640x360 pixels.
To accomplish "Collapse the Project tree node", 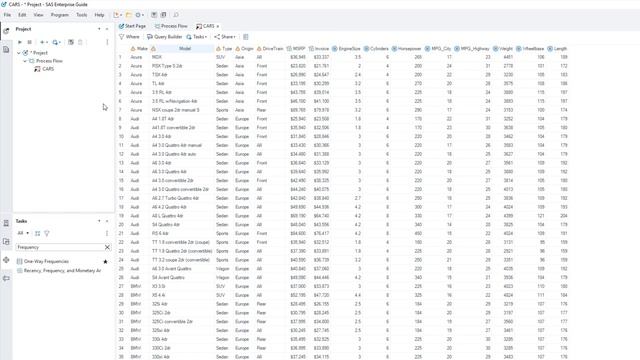I will click(18, 53).
